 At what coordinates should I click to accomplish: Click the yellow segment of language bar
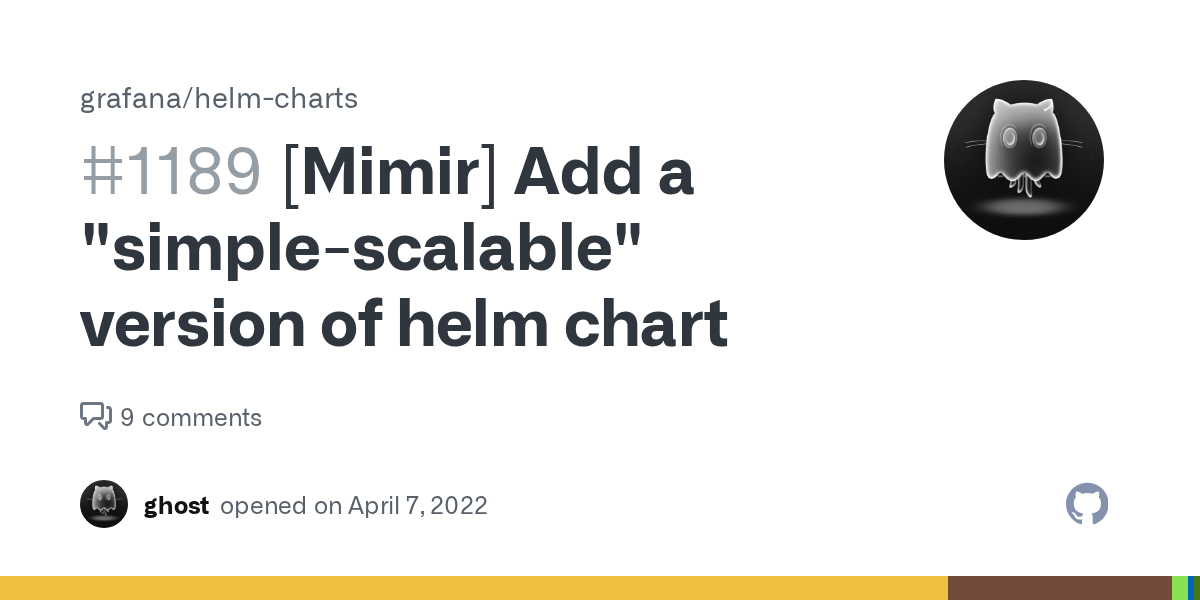pyautogui.click(x=474, y=588)
